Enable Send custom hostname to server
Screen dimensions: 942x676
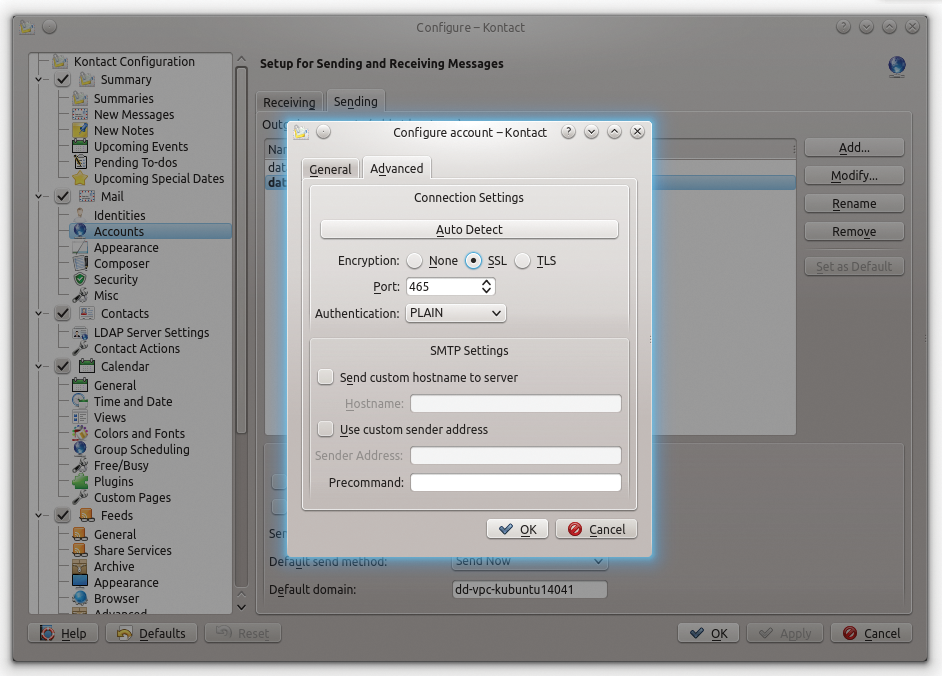click(325, 378)
